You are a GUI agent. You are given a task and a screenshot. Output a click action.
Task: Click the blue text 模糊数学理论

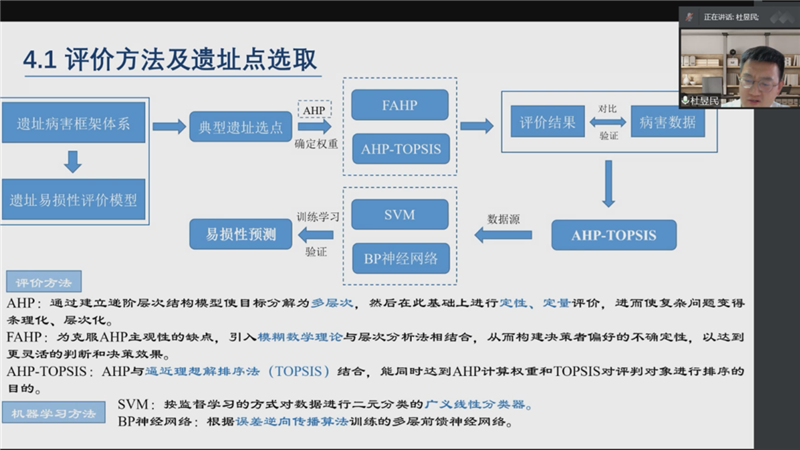(x=300, y=337)
